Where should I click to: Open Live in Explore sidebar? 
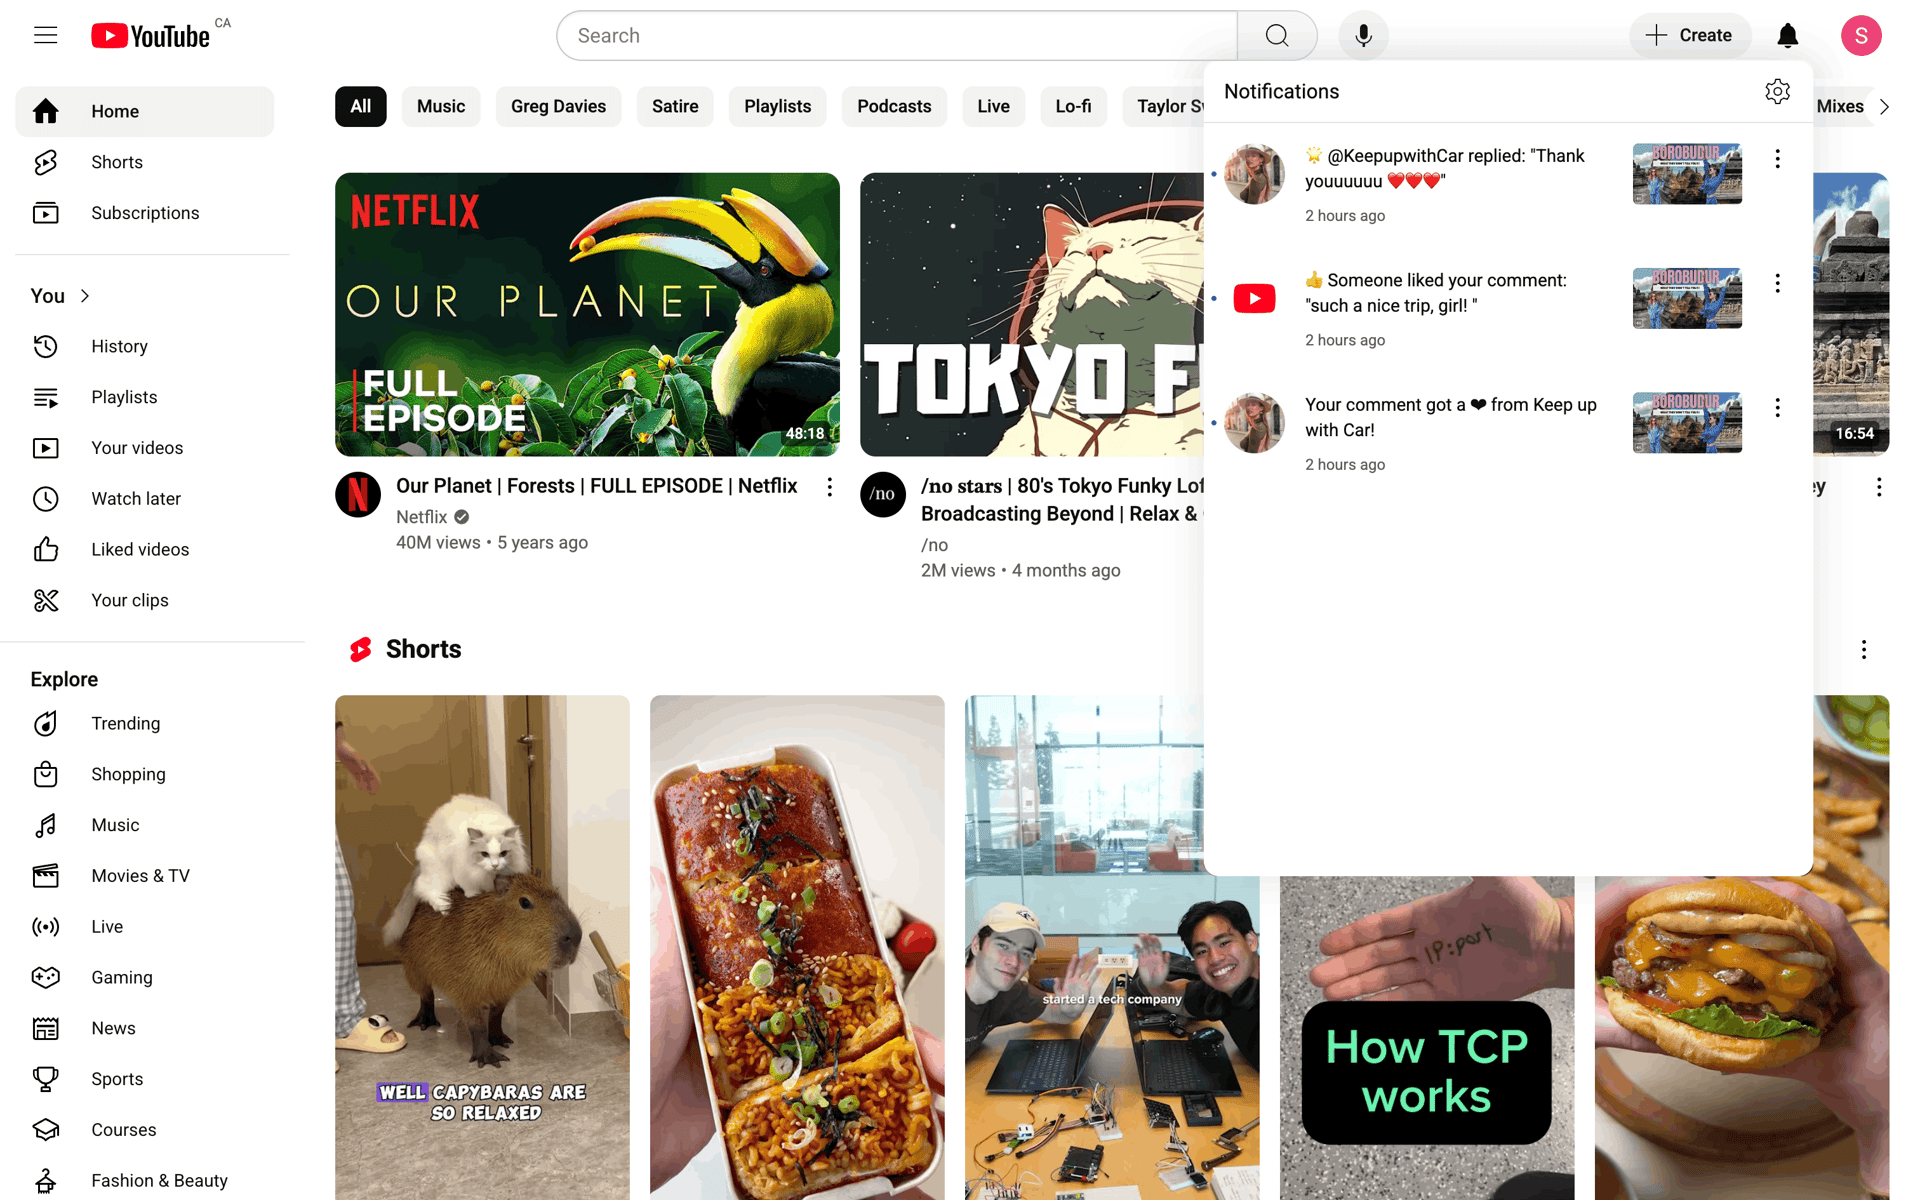point(145,927)
